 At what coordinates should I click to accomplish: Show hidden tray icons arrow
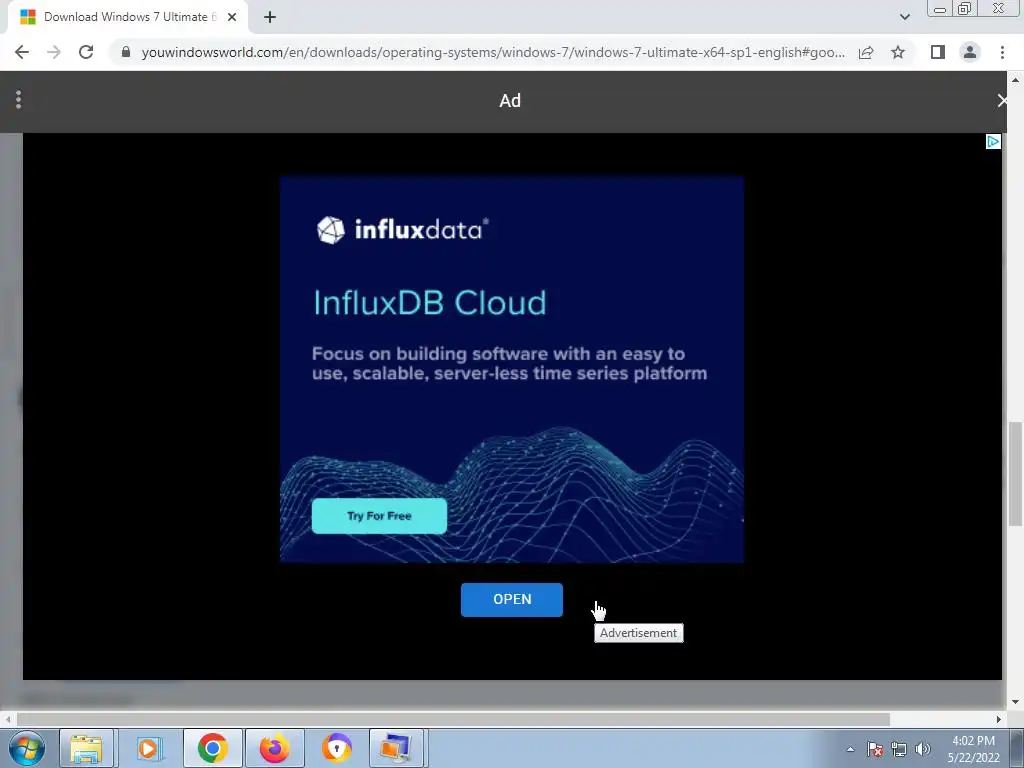pos(850,749)
